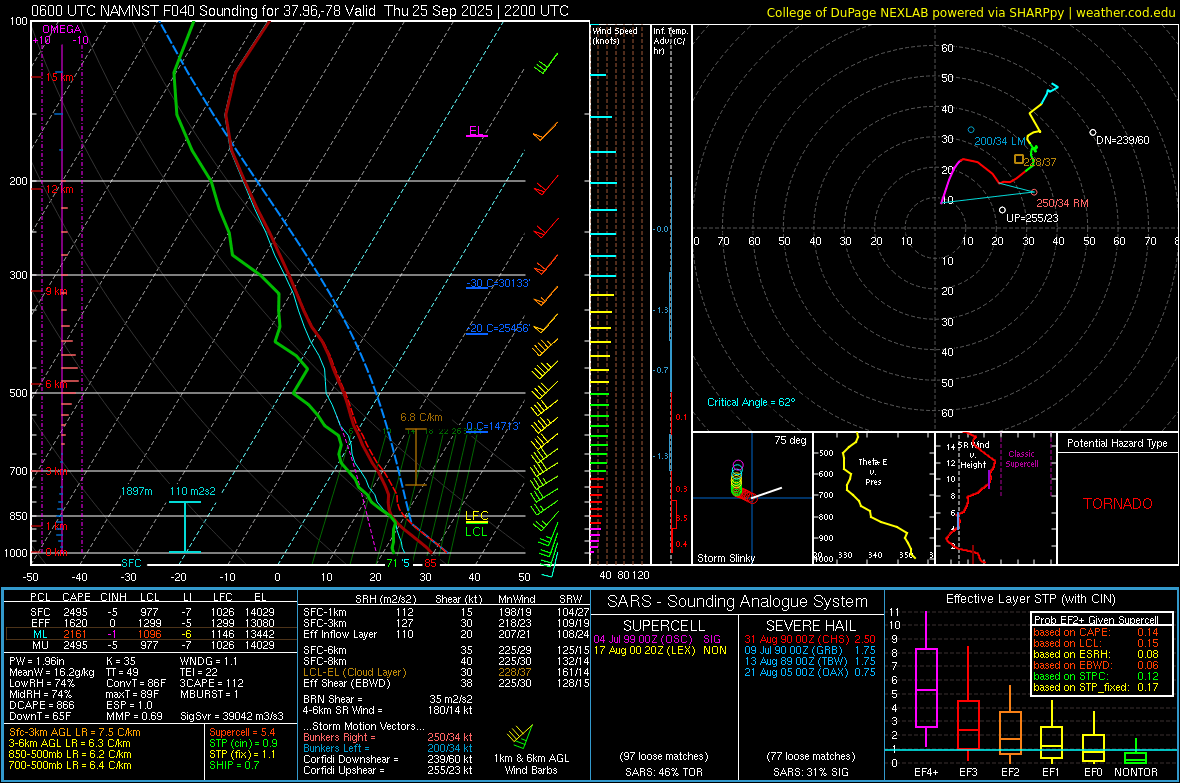Select the SFC parcel row in CAPE table
The width and height of the screenshot is (1180, 783).
pos(151,612)
